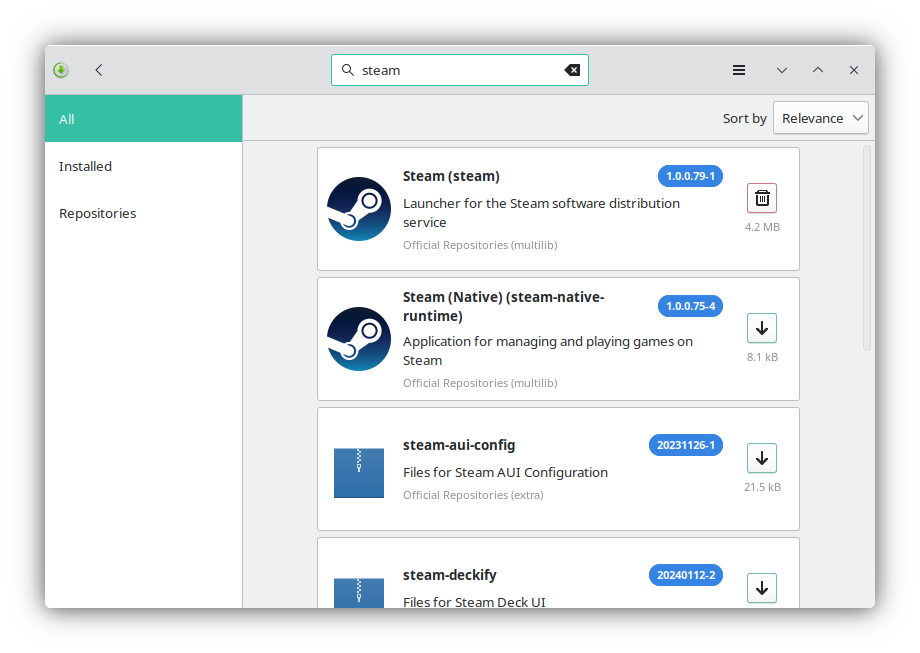The width and height of the screenshot is (920, 653).
Task: Click 'Files for Steam AUI Configuration' text
Action: tap(505, 472)
